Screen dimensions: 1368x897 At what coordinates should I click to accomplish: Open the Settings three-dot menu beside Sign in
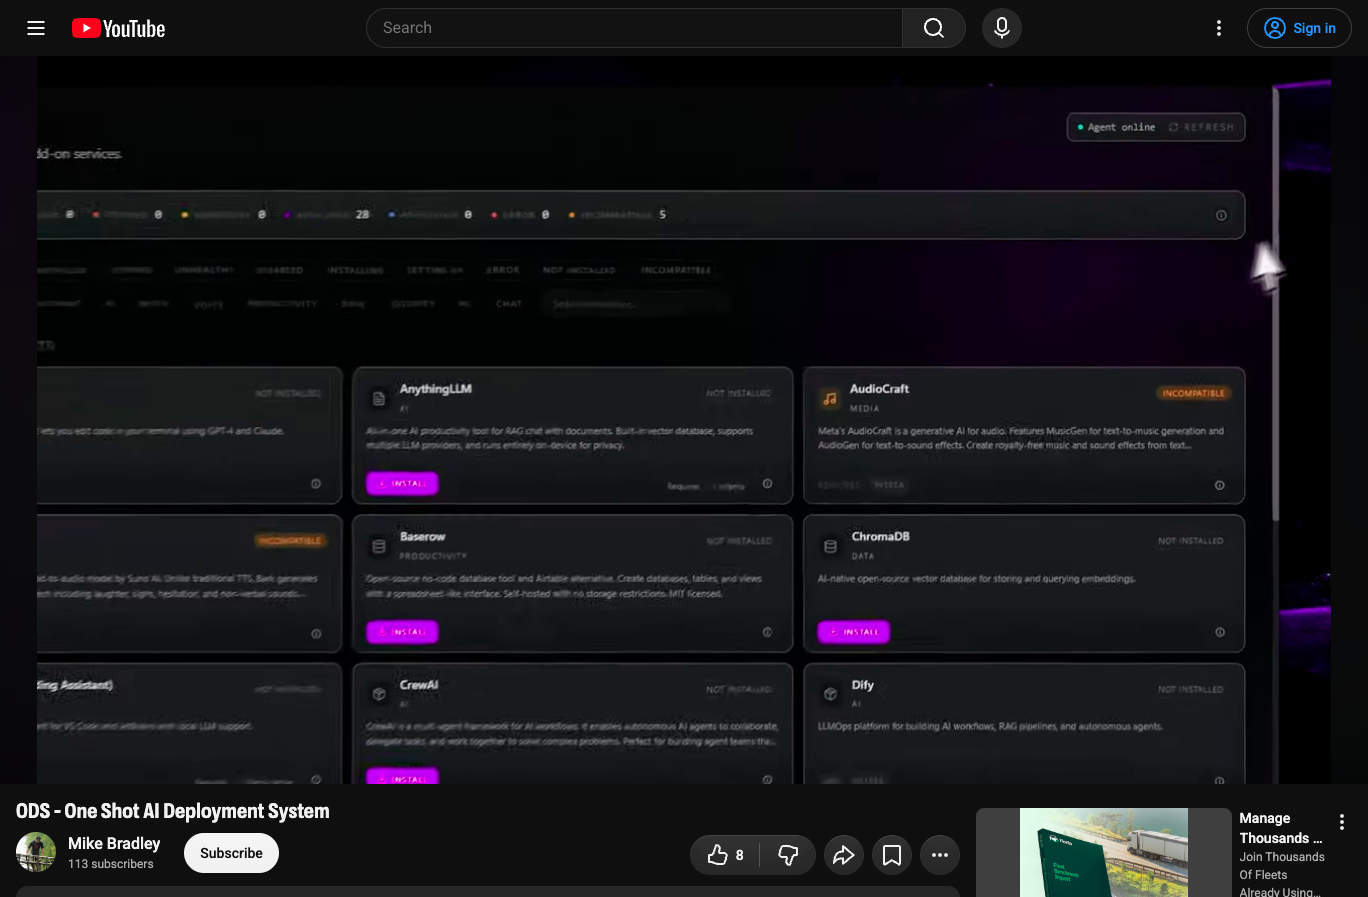1219,28
